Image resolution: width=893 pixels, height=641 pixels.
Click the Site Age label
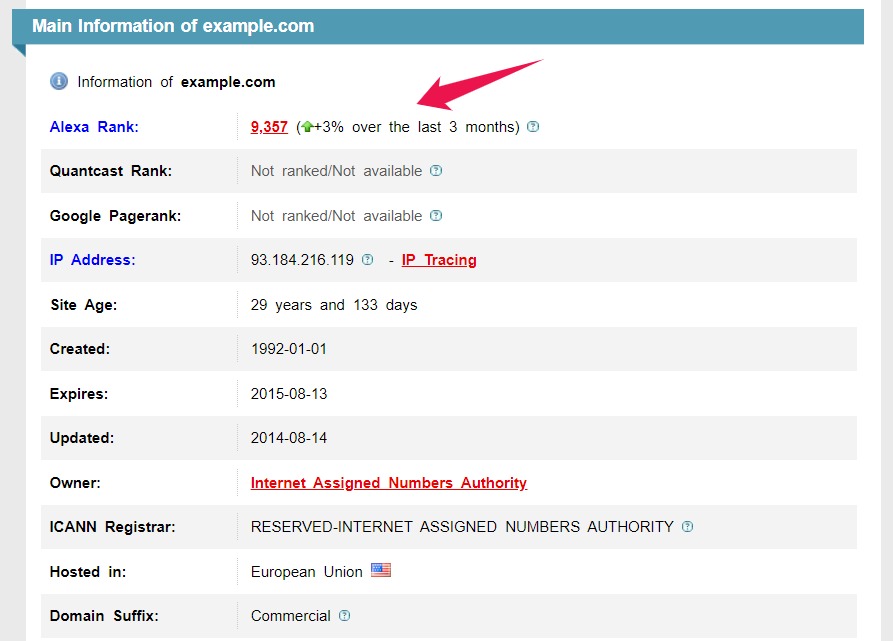(x=84, y=305)
